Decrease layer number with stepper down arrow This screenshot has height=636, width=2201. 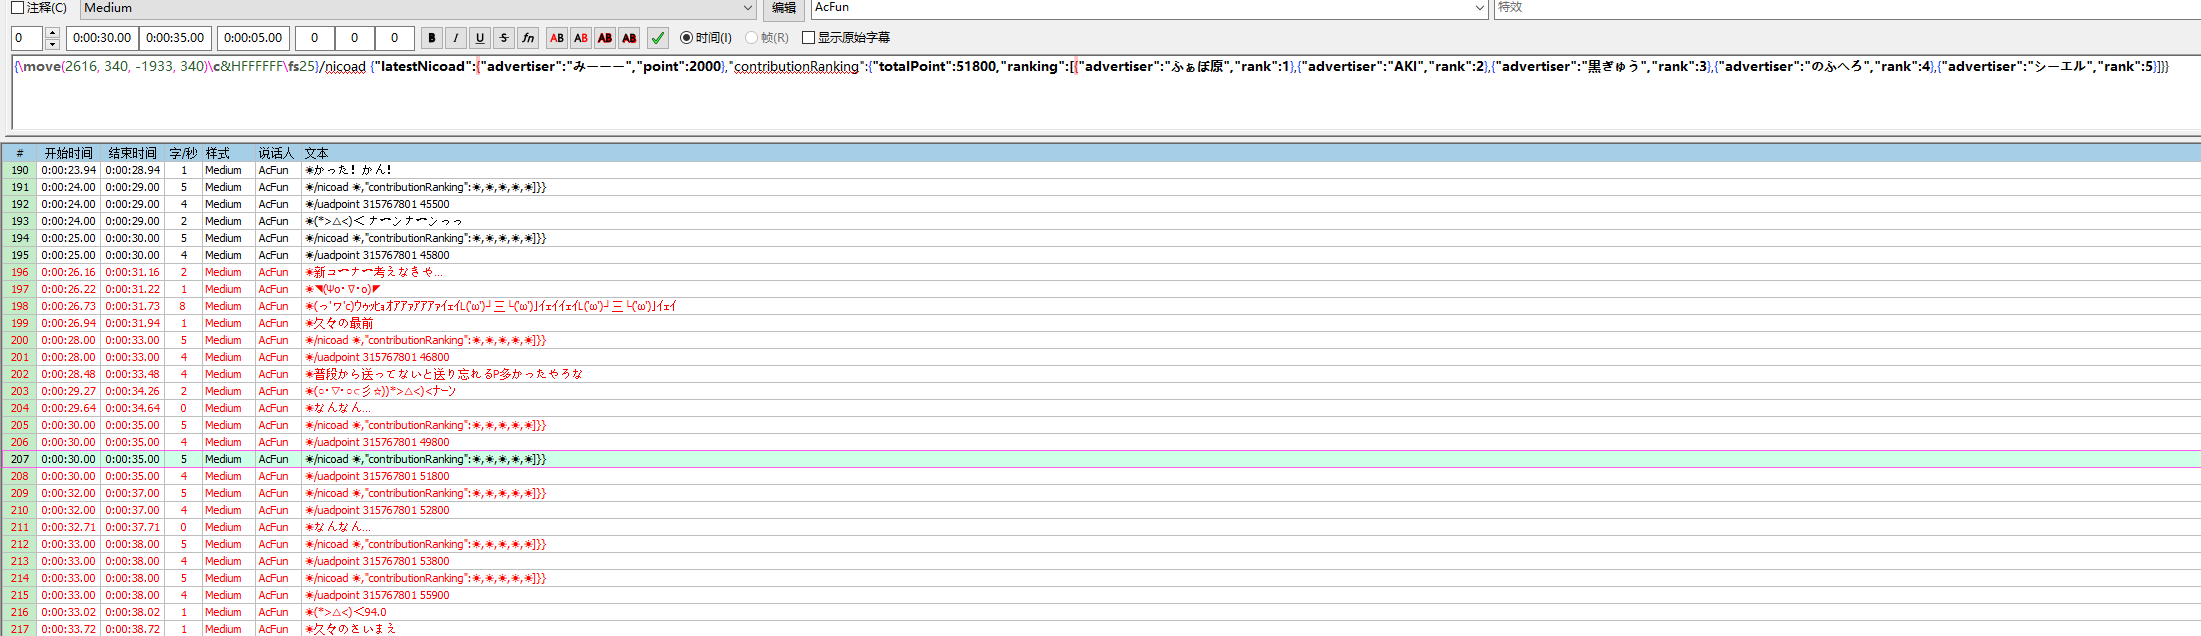click(x=52, y=44)
